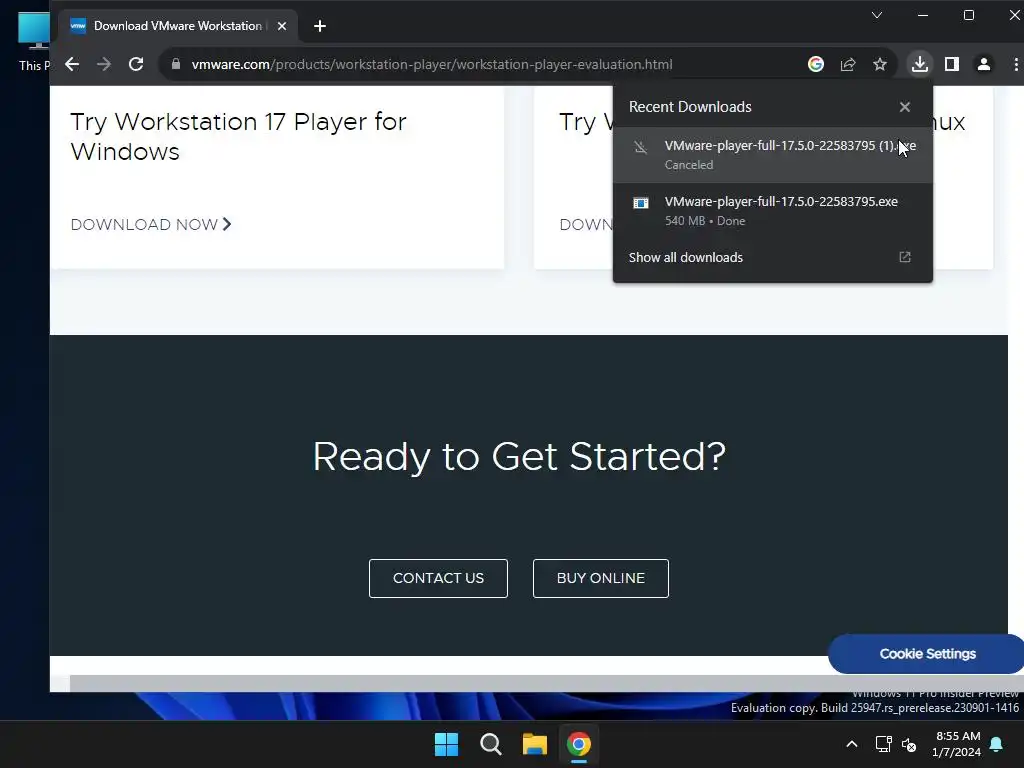Select This PC desktop icon

pyautogui.click(x=34, y=40)
